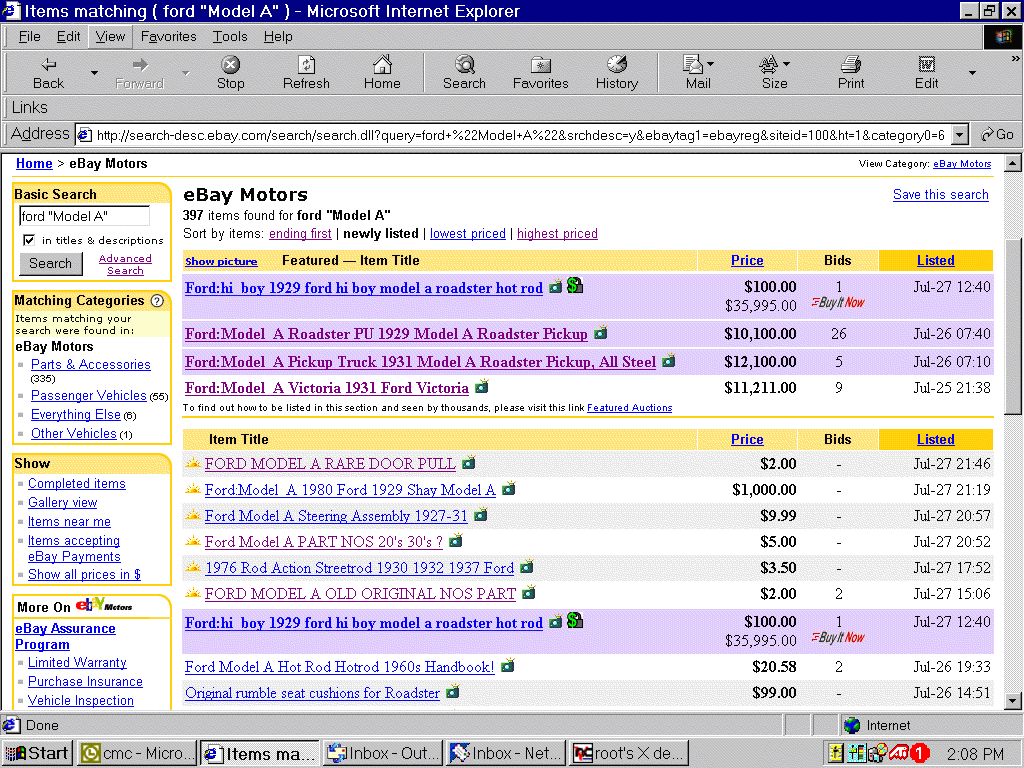Toggle 'in titles & descriptions' checkbox
This screenshot has height=768, width=1024.
click(x=29, y=240)
